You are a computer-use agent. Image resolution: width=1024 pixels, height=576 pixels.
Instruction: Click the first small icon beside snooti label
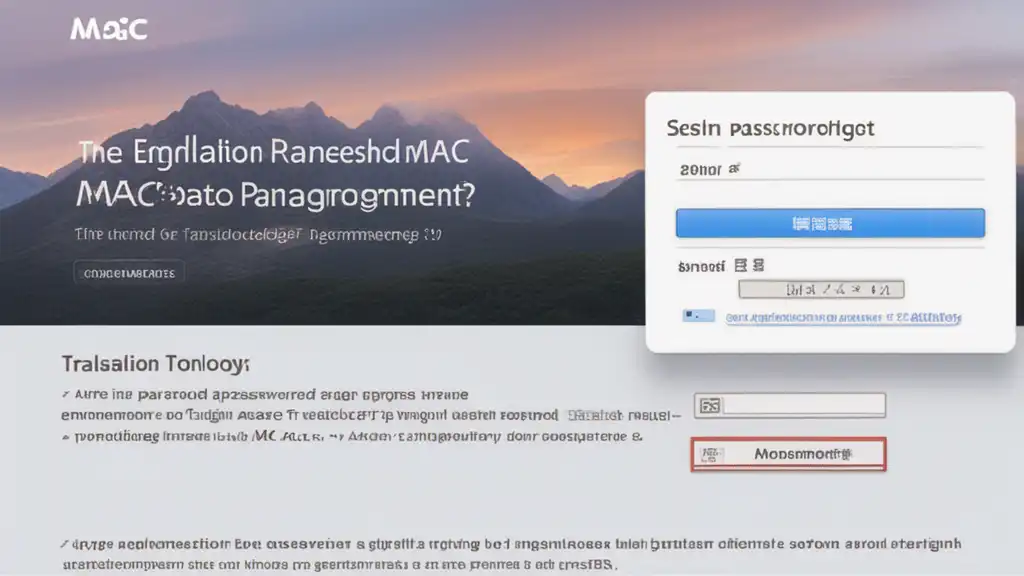741,265
